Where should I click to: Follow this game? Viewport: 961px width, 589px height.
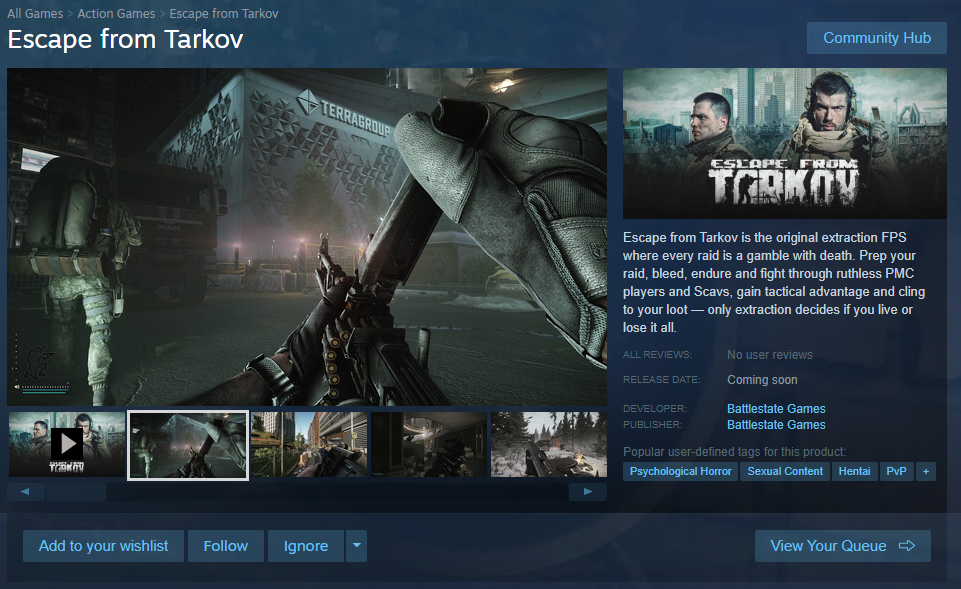pos(225,546)
